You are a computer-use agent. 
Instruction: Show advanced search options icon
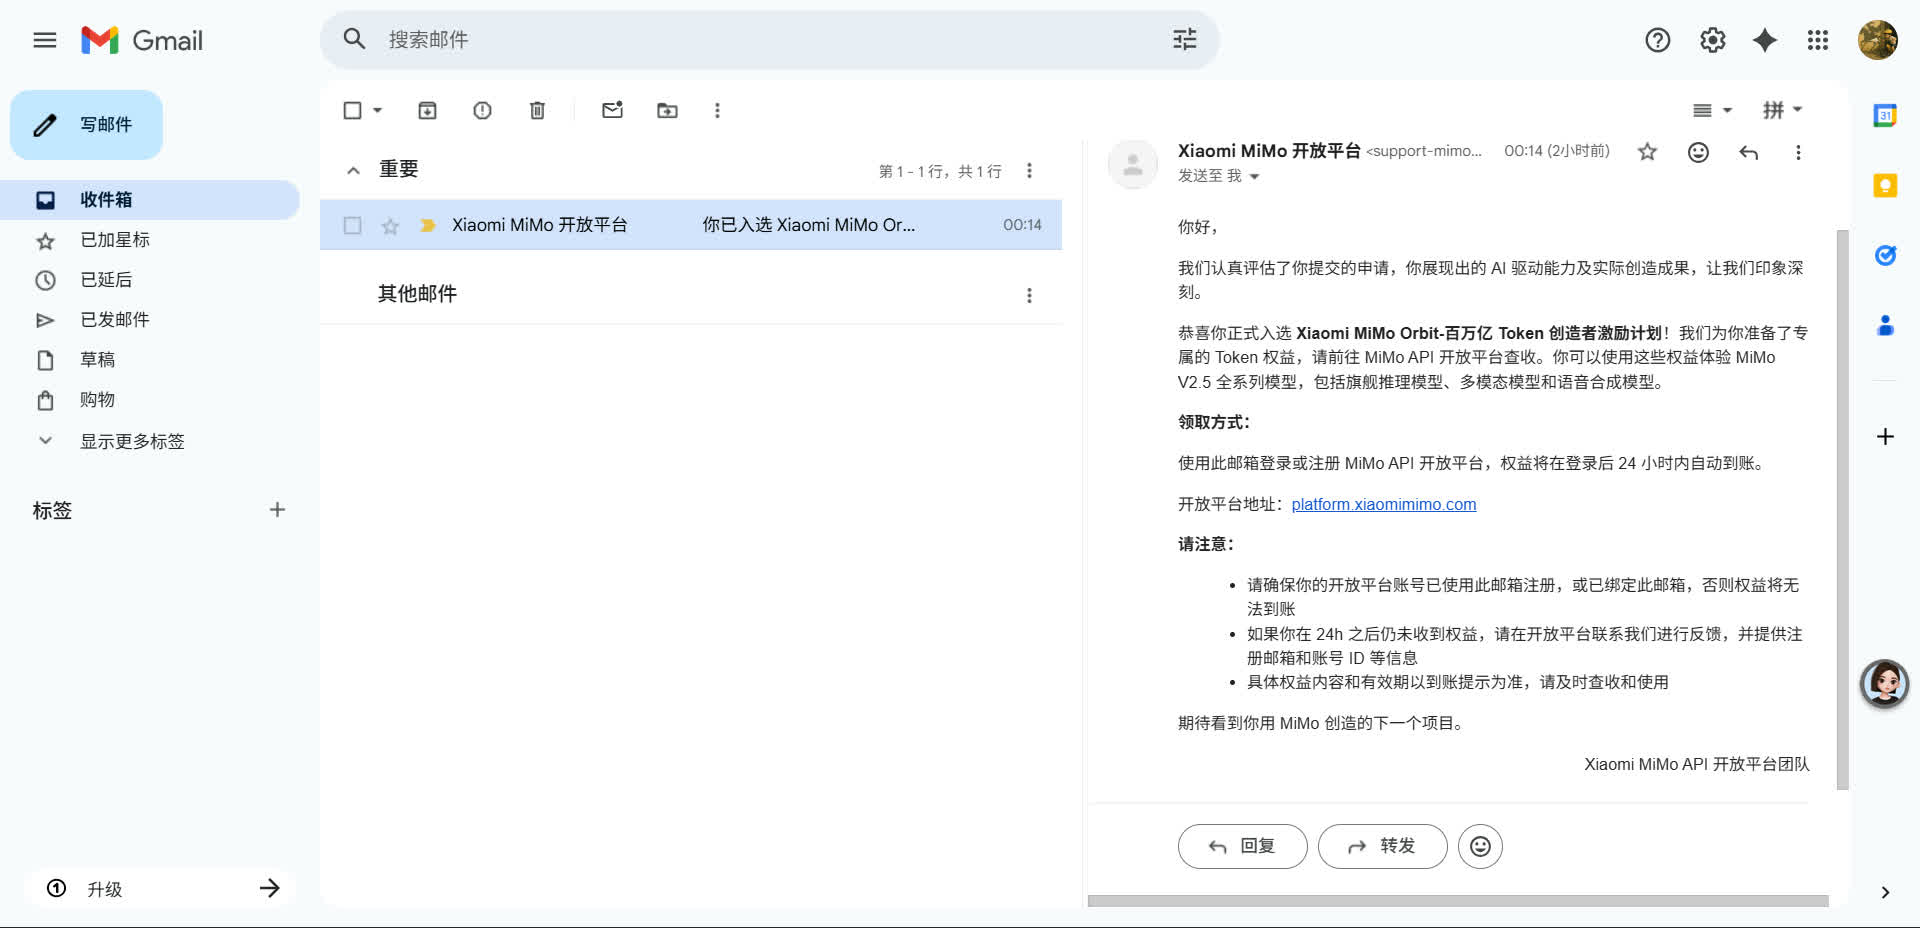(x=1184, y=39)
